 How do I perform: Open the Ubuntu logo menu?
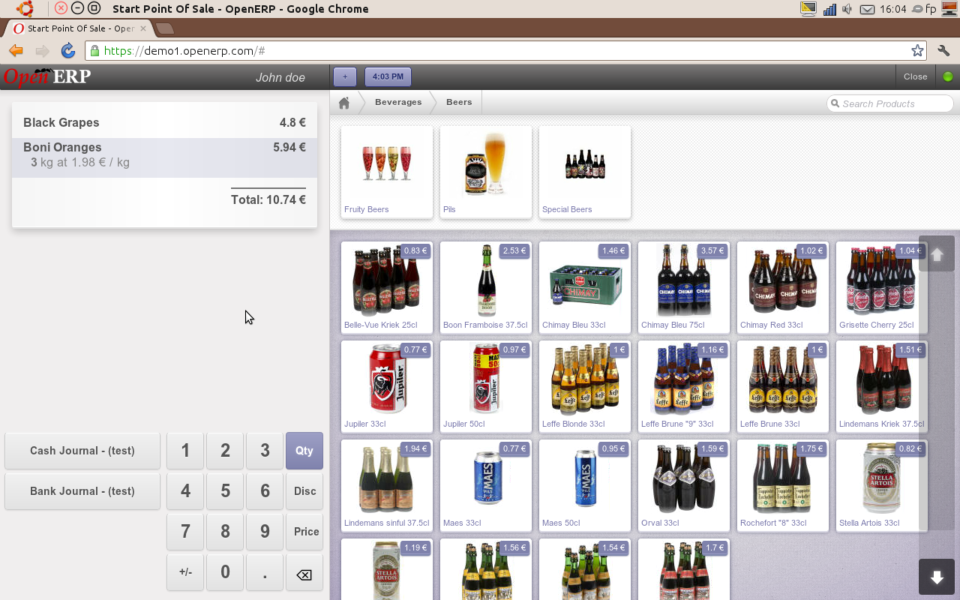25,9
